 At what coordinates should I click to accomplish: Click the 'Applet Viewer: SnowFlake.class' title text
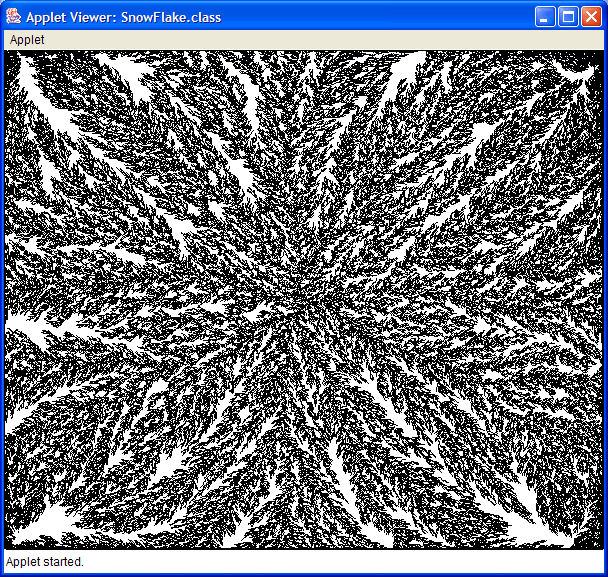tap(124, 17)
